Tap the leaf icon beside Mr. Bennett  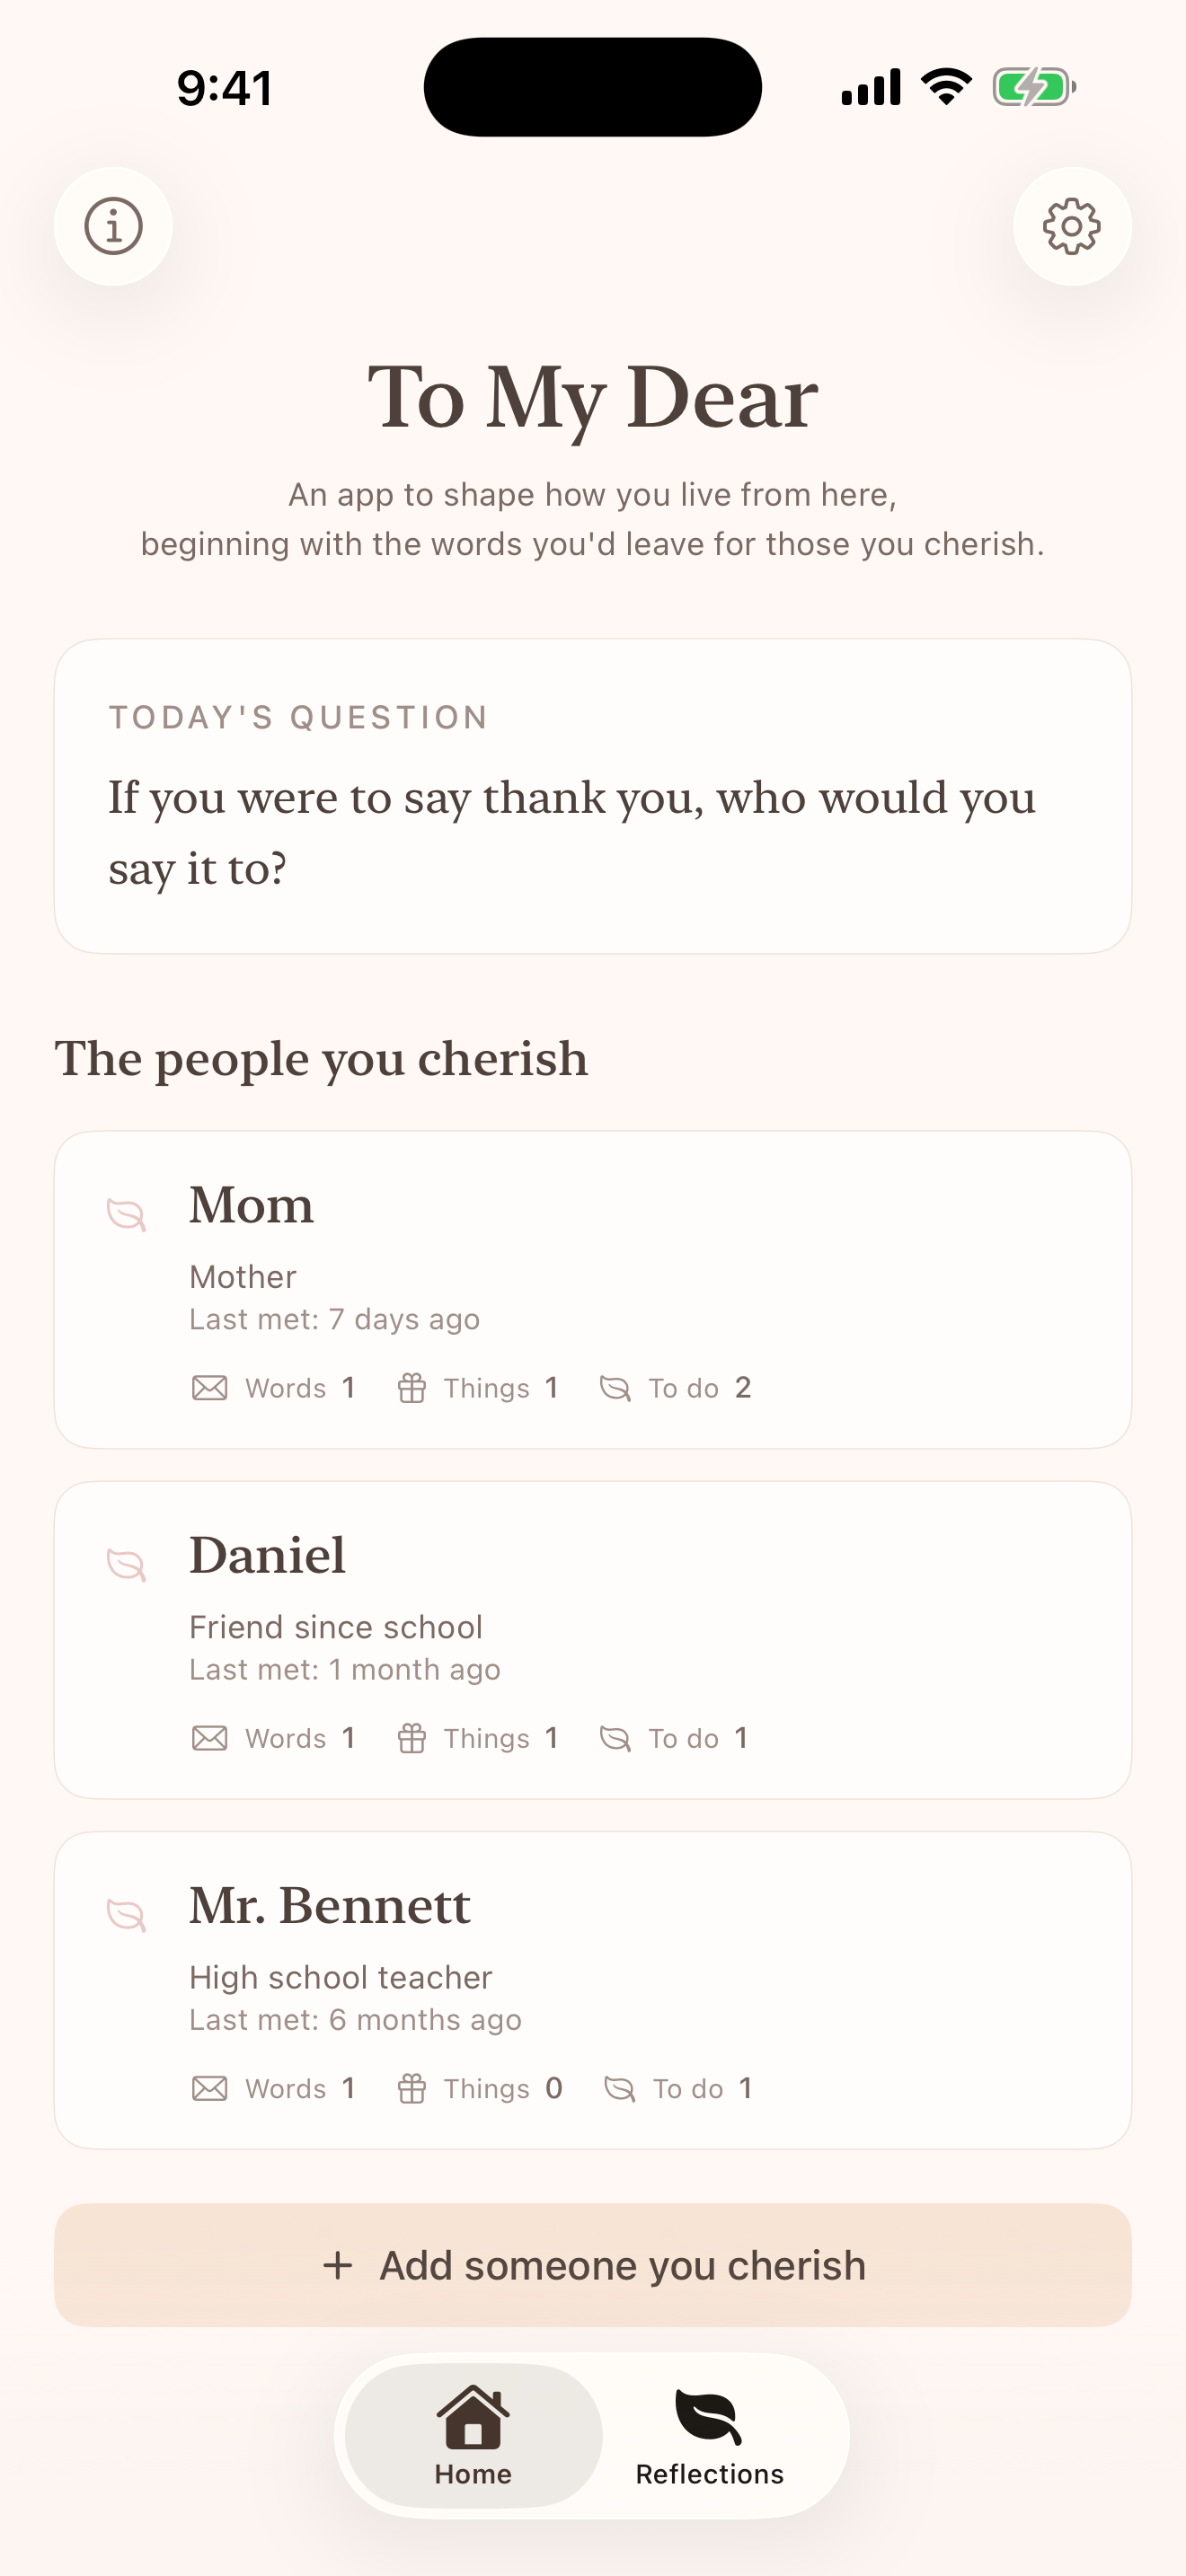[x=127, y=1914]
